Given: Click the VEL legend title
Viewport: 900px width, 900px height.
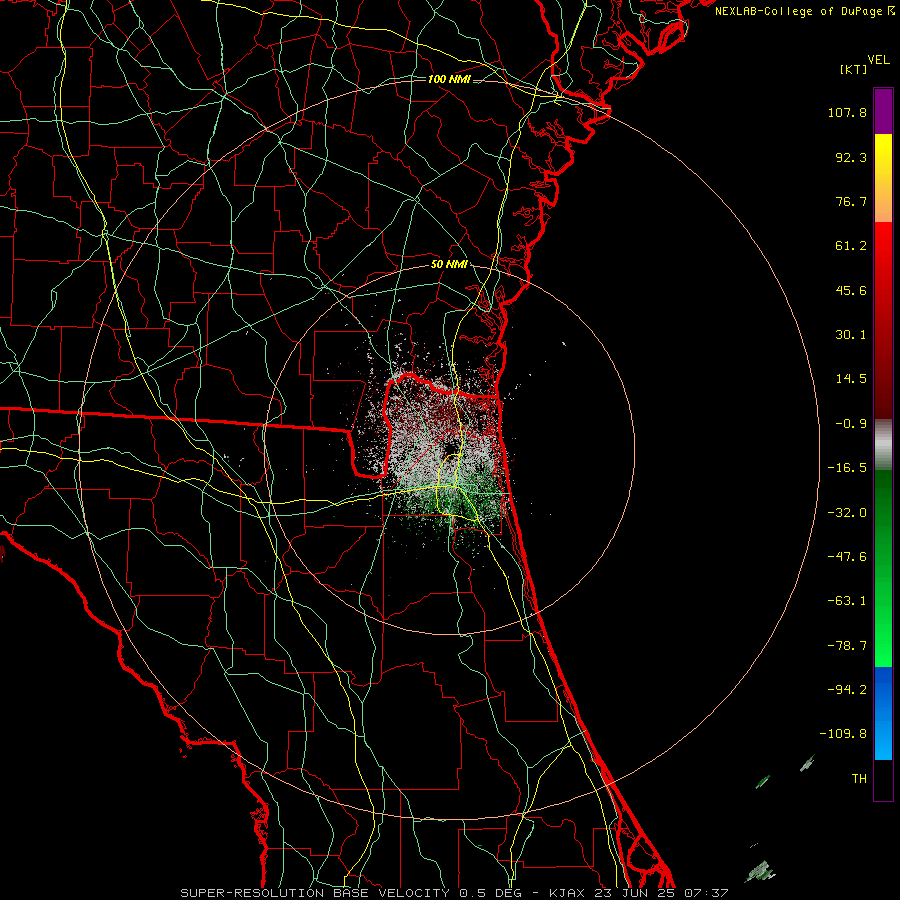Looking at the screenshot, I should [x=878, y=60].
